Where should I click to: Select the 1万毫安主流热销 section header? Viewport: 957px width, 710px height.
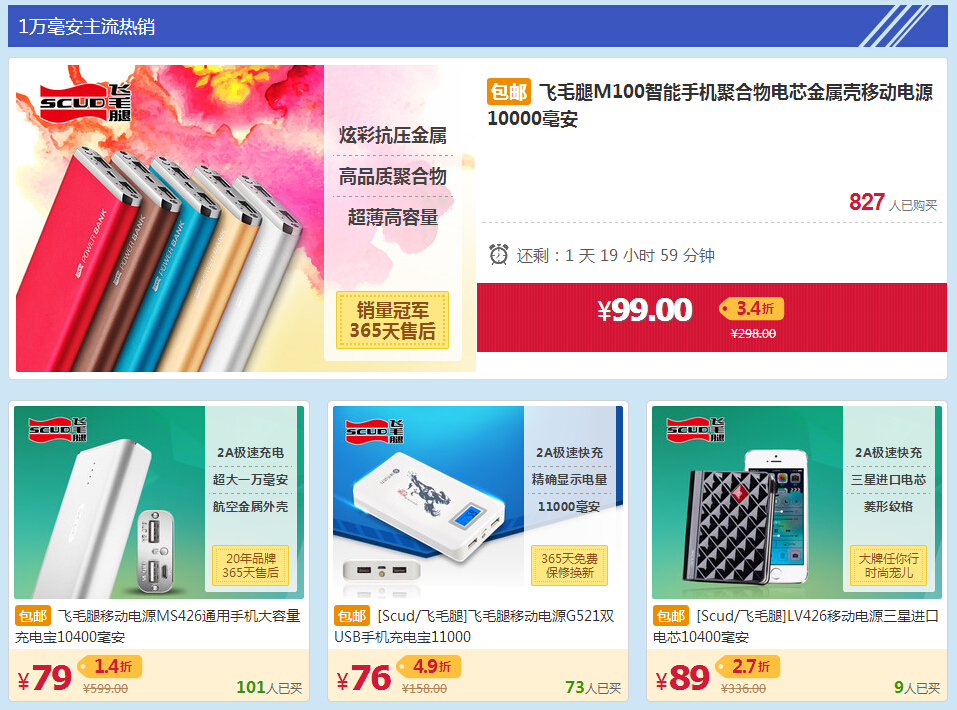[x=477, y=26]
